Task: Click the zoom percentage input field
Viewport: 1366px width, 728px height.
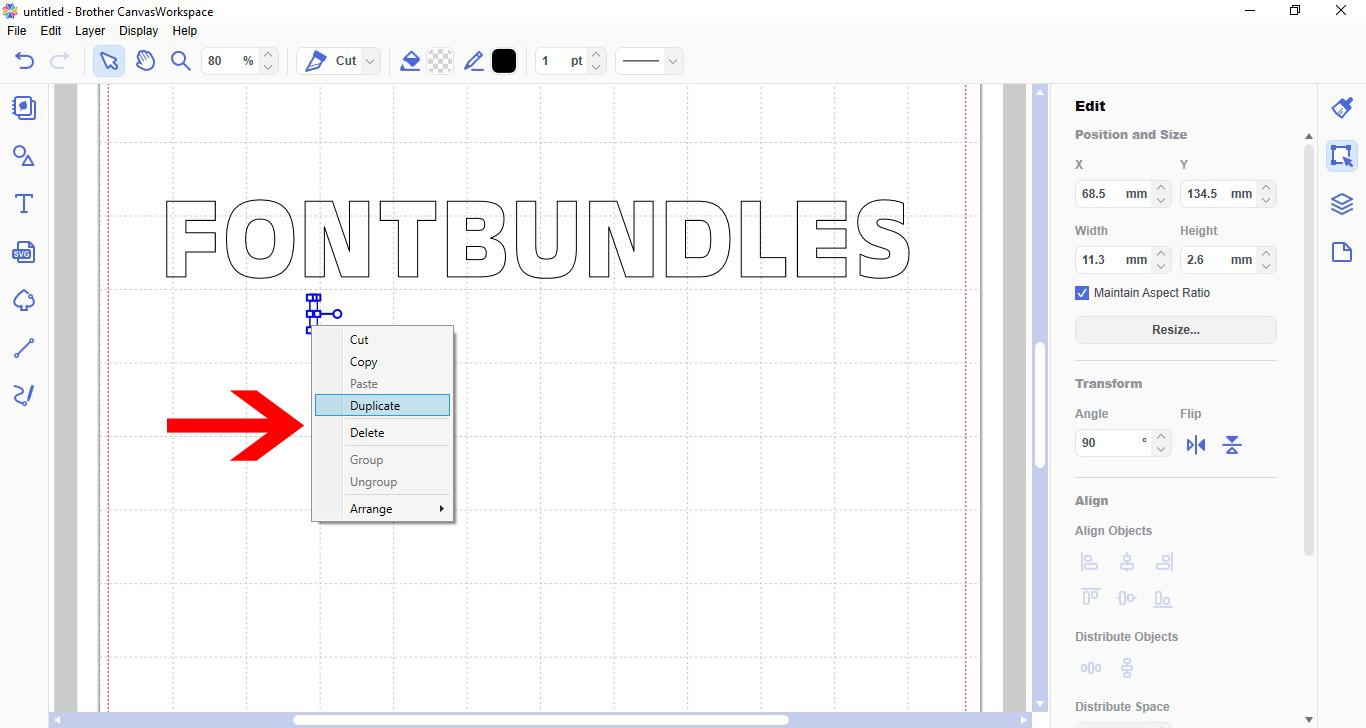Action: [x=230, y=61]
